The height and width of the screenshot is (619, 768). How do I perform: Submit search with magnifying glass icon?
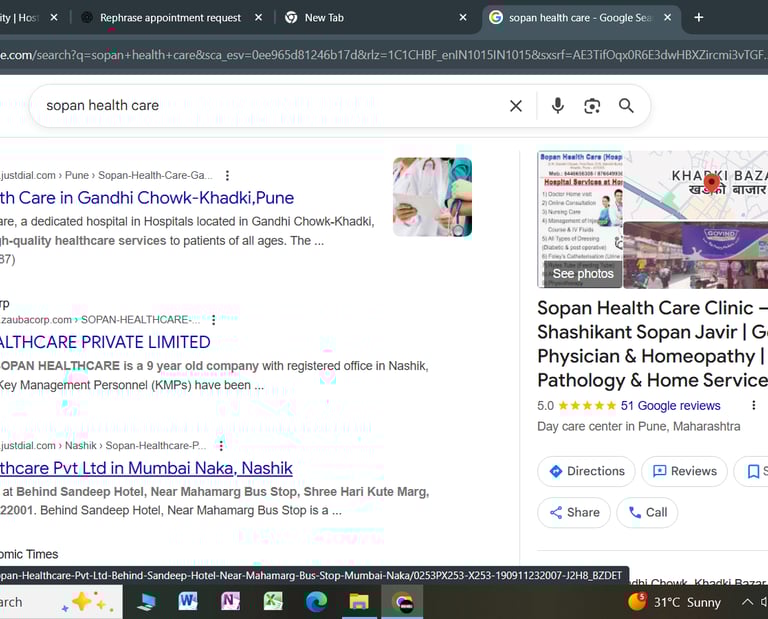(626, 106)
